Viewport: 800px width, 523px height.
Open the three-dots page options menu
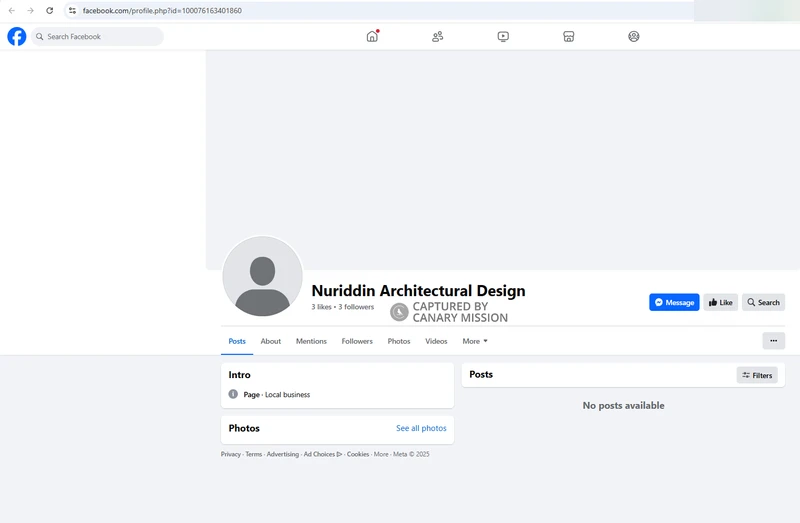click(x=773, y=341)
